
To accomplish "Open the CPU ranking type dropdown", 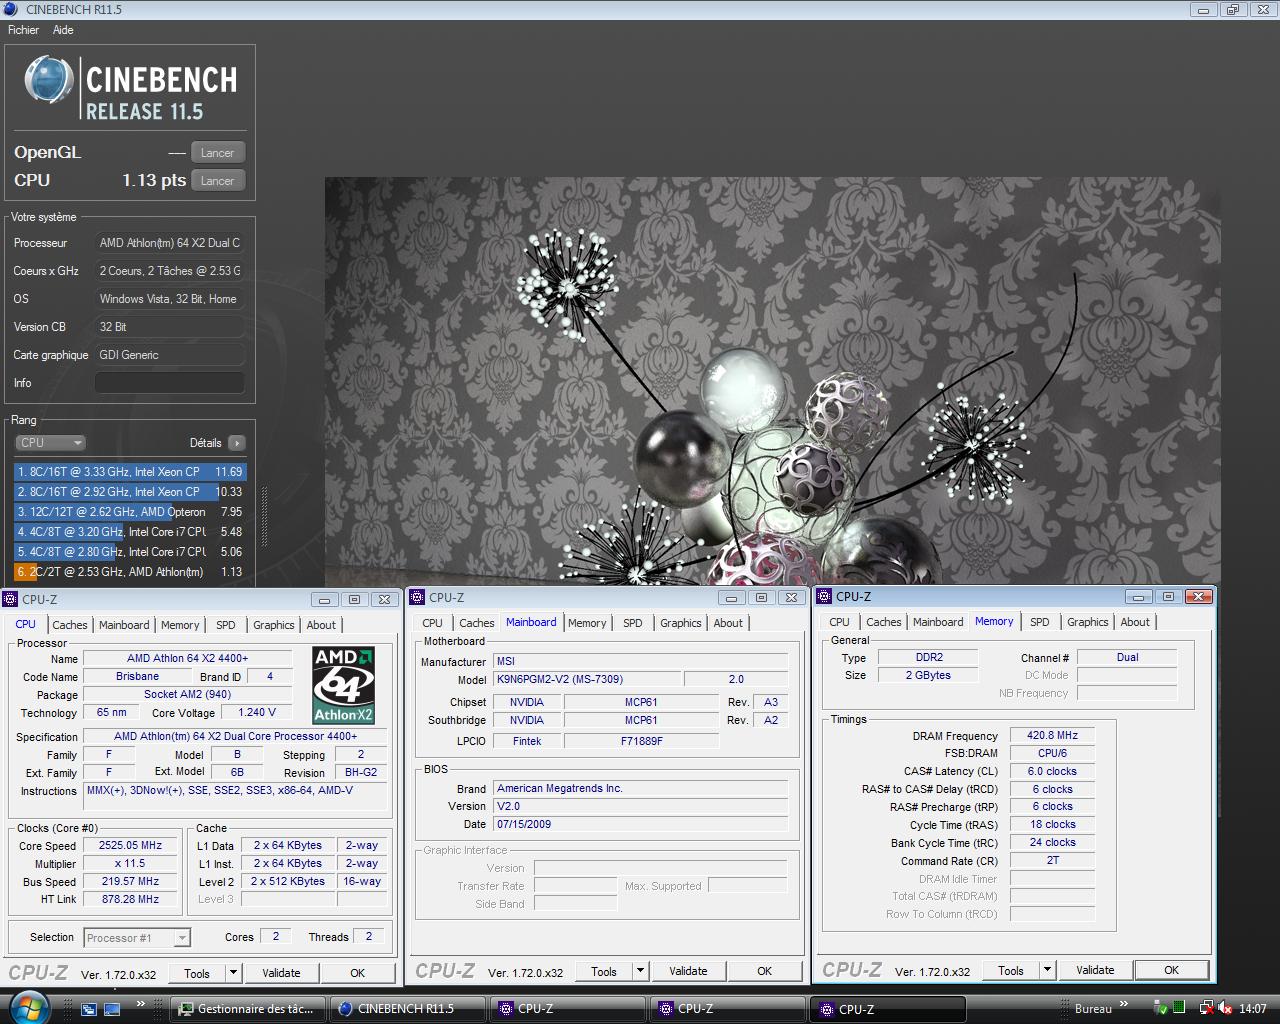I will pyautogui.click(x=50, y=442).
